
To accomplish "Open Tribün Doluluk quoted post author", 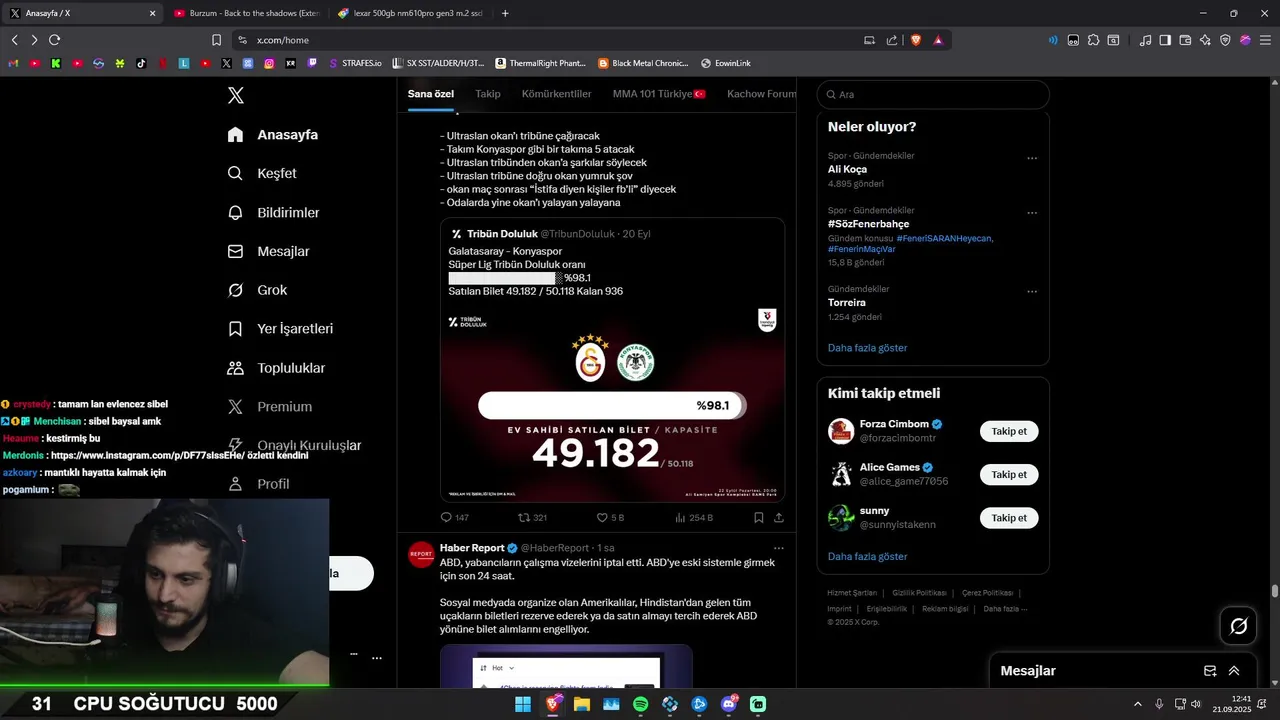I will click(x=502, y=234).
